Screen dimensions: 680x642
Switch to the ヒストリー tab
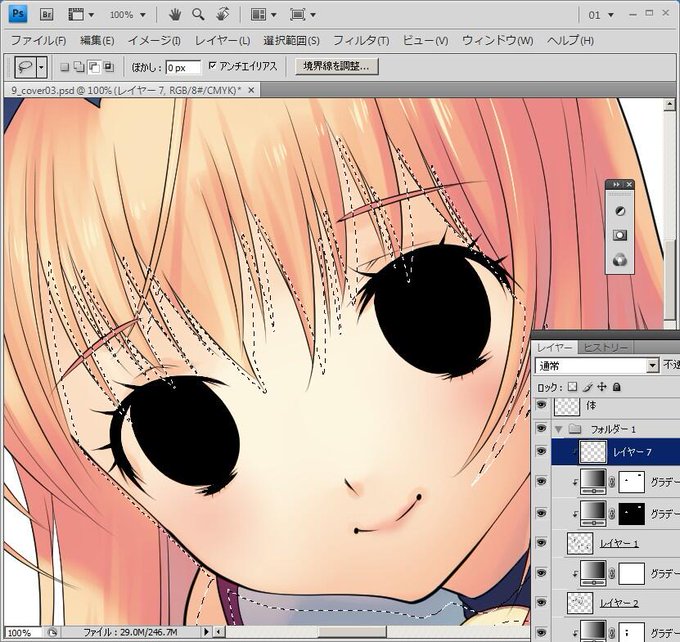click(605, 347)
